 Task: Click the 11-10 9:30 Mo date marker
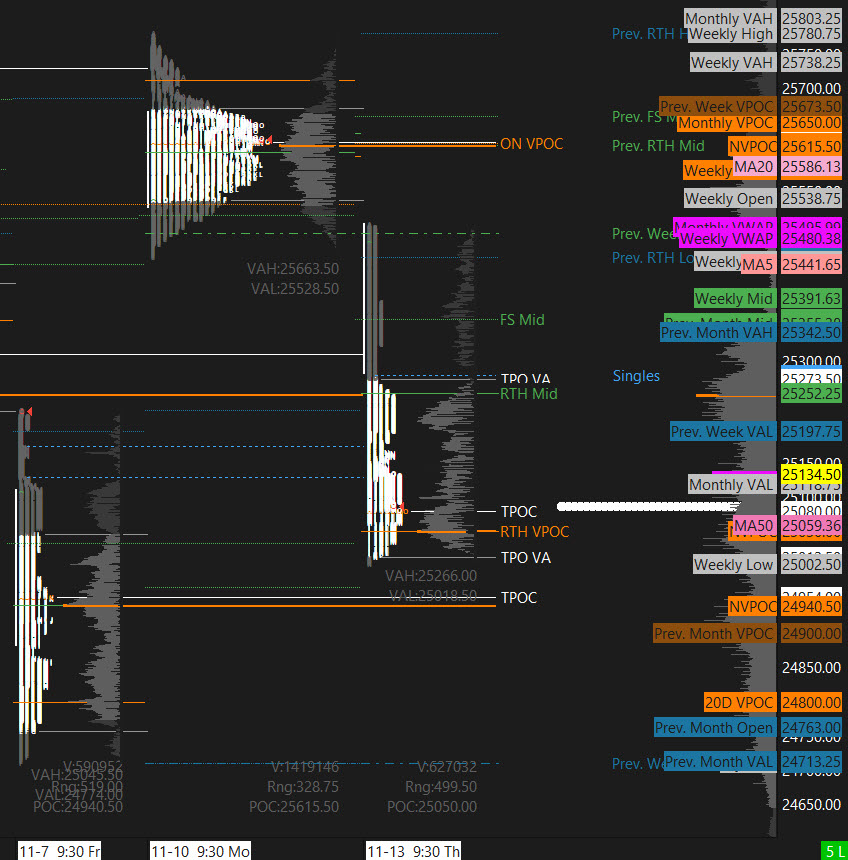200,851
